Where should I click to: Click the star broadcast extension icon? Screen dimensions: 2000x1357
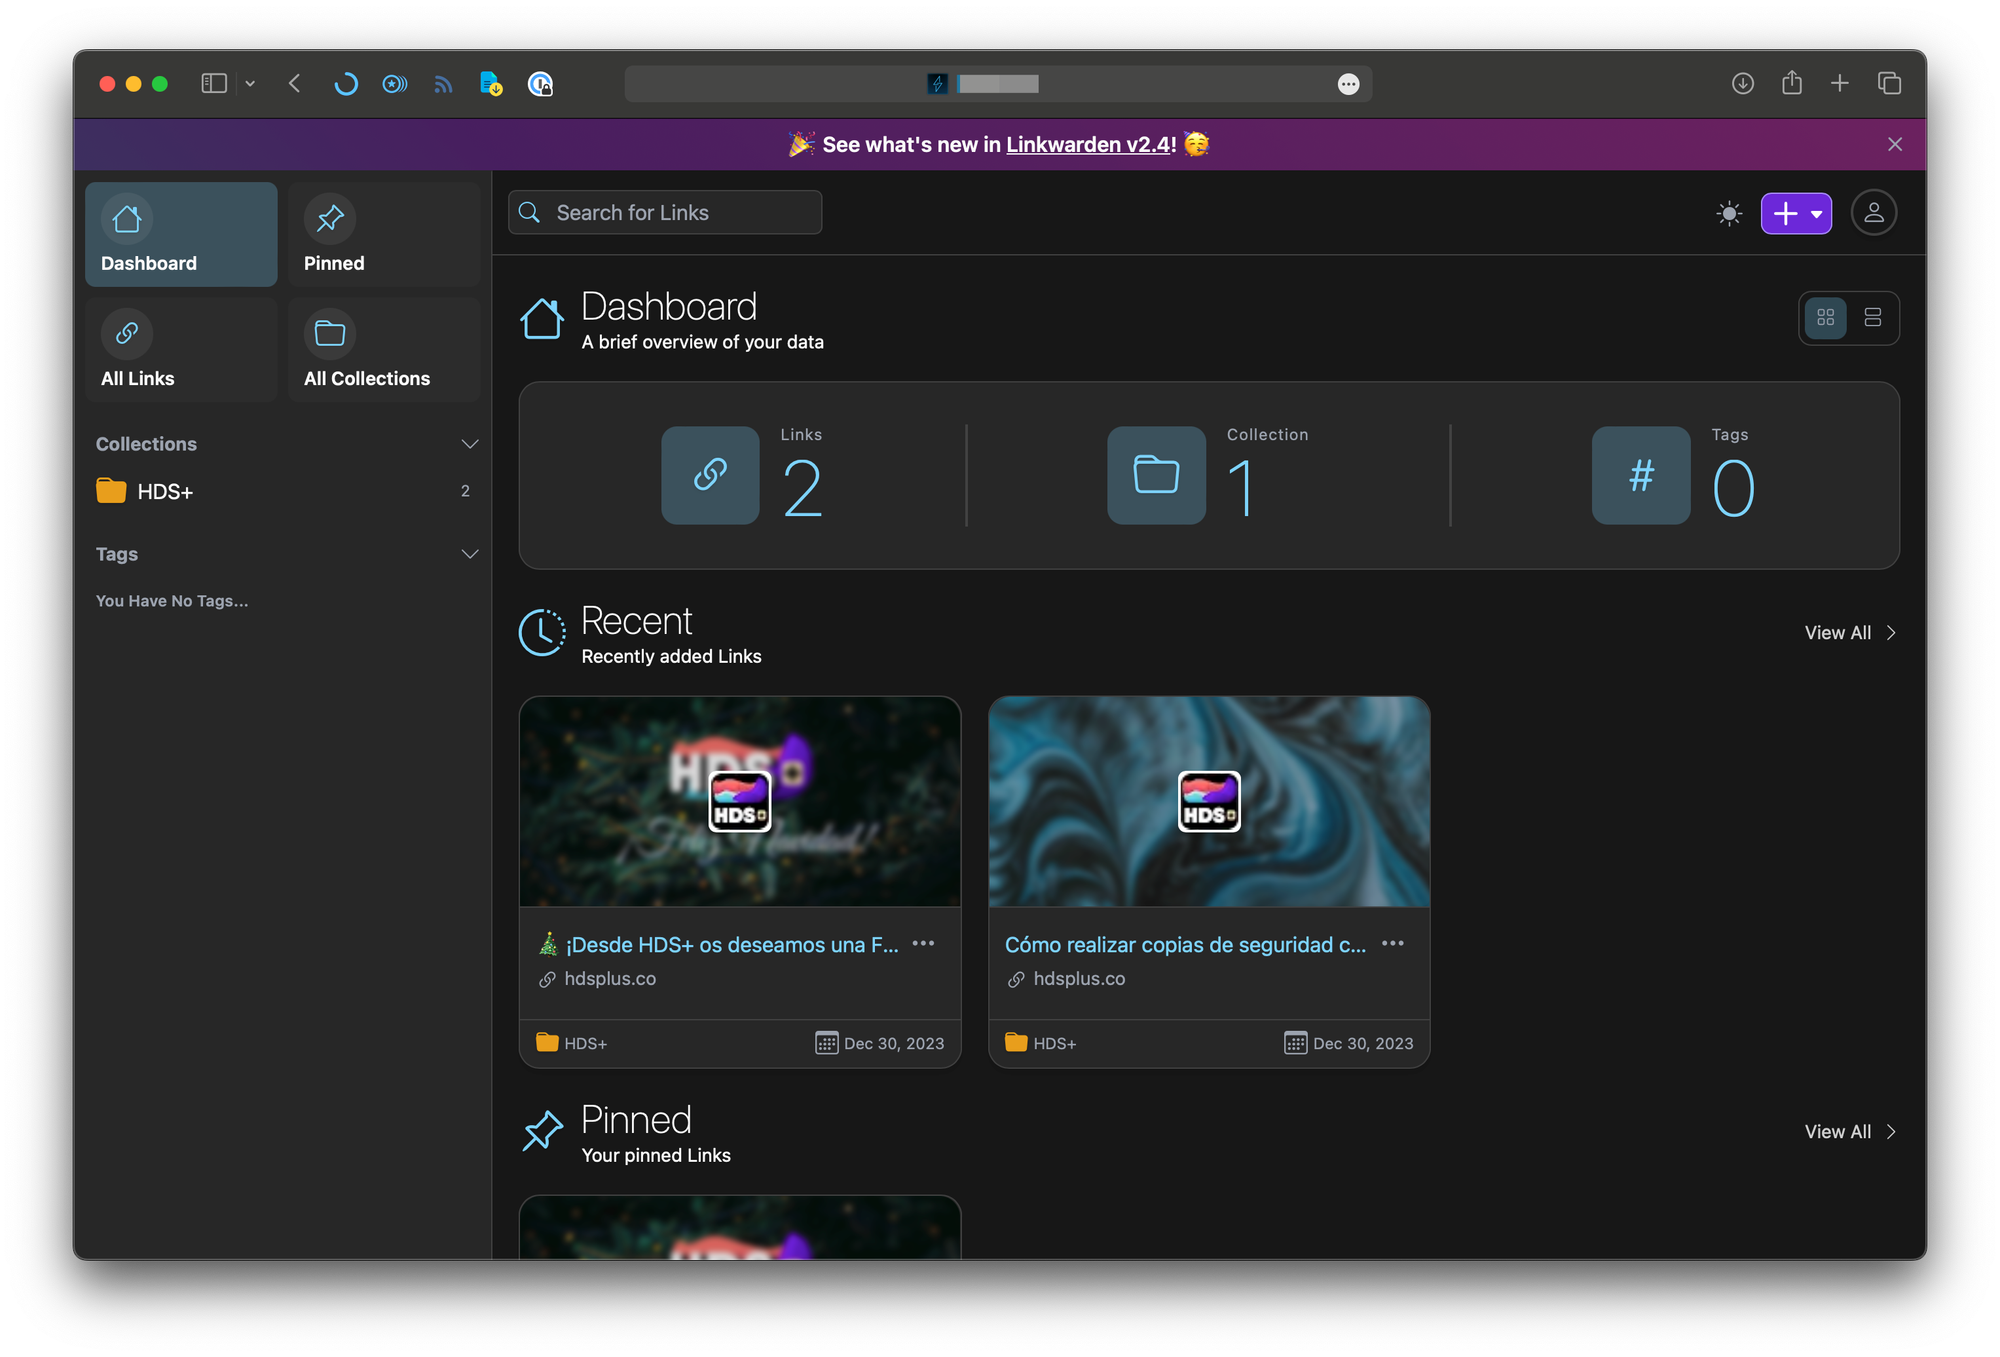point(395,84)
